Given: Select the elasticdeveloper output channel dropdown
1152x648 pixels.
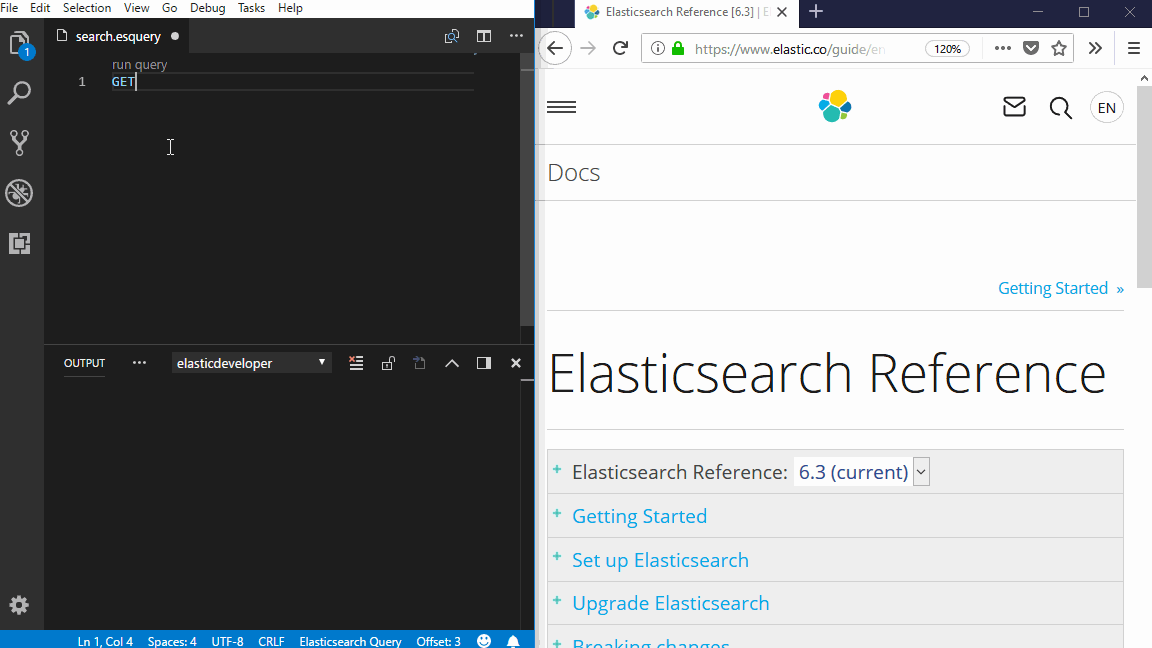Looking at the screenshot, I should 251,363.
